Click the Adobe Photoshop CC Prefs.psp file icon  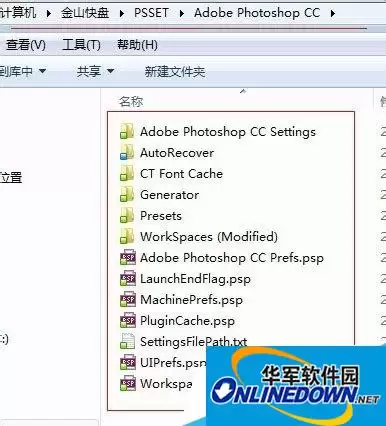(127, 257)
